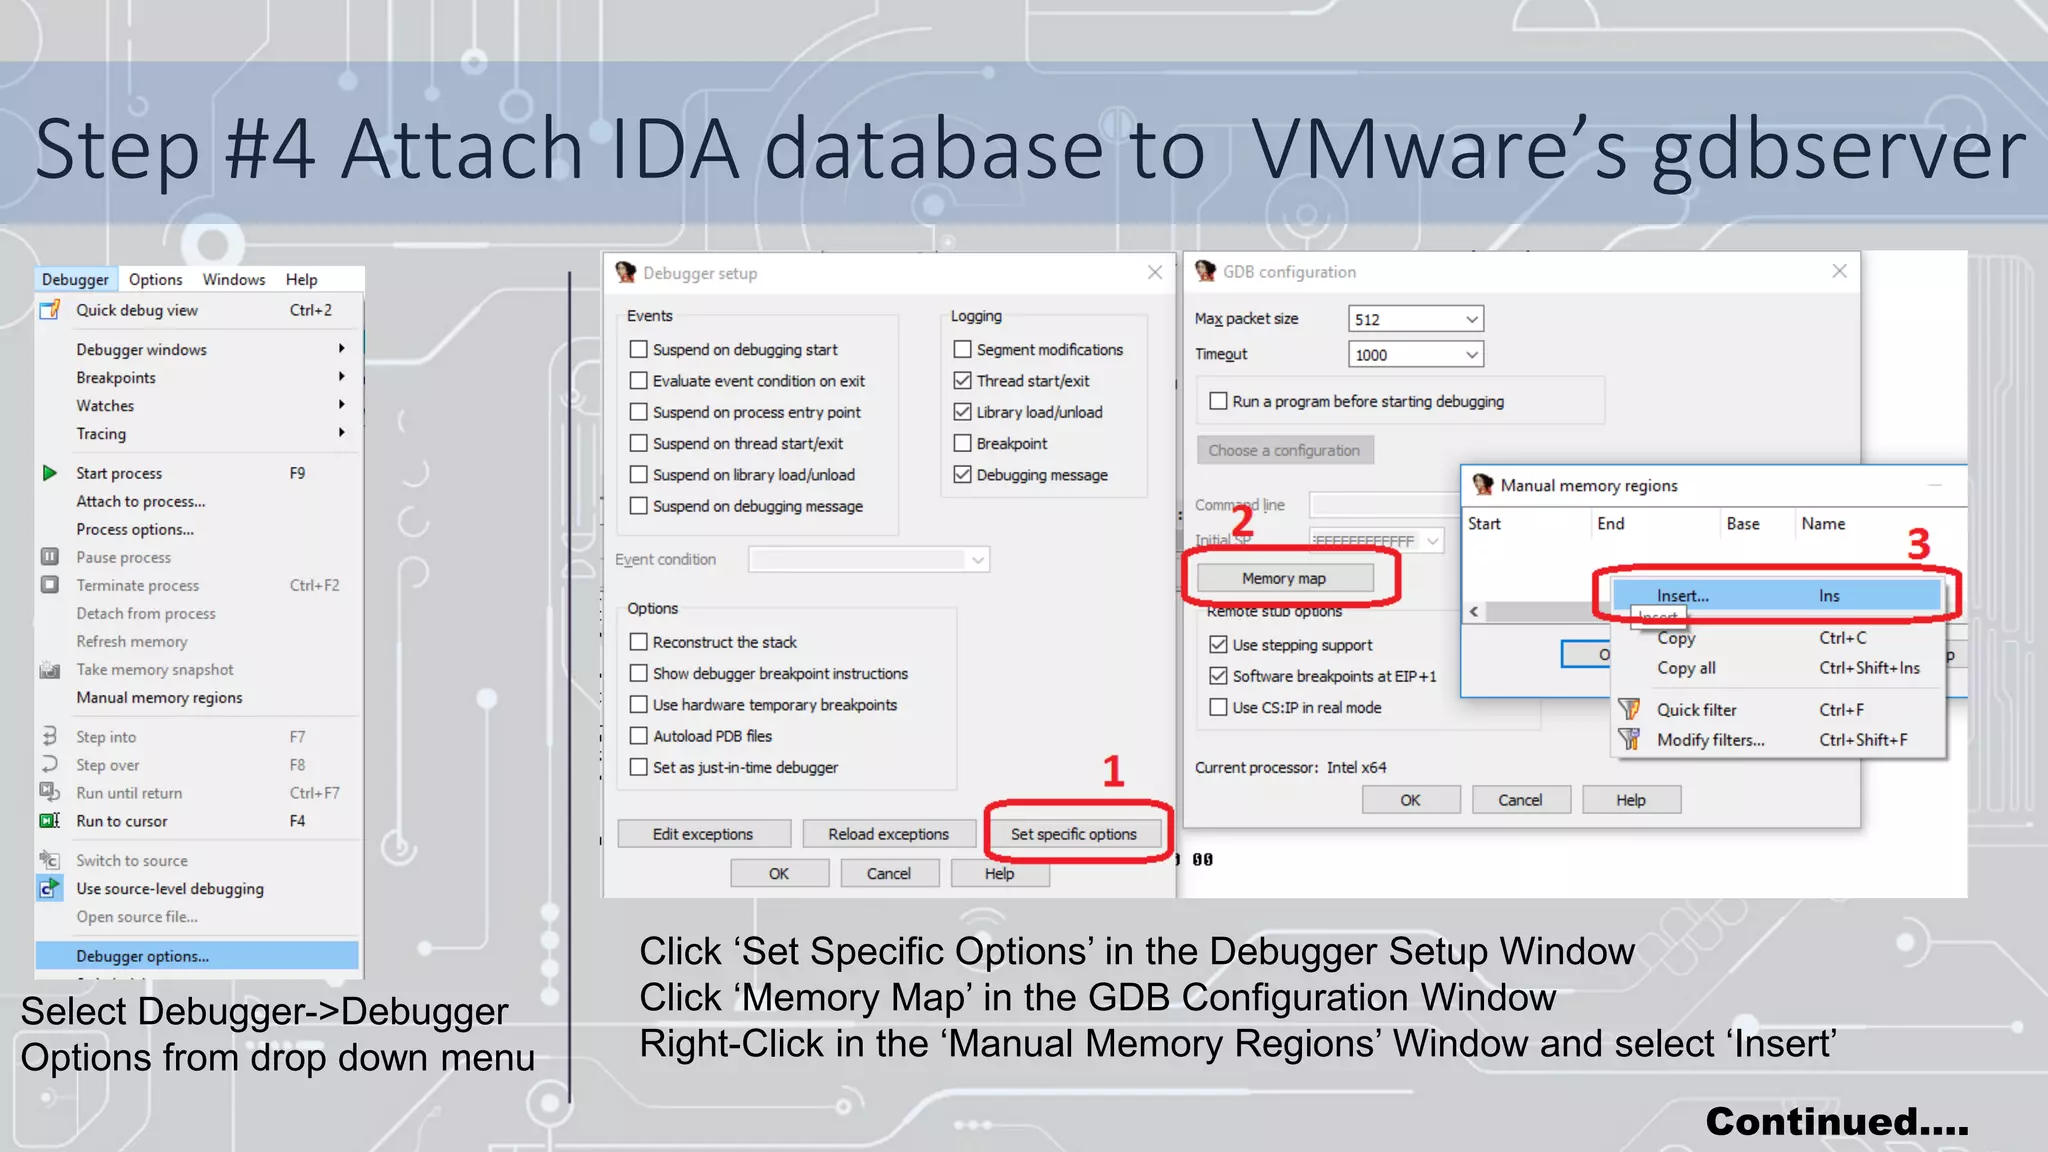Uncheck Software breakpoints at EIP+1
Screen dimensions: 2048x1152
click(x=1218, y=675)
